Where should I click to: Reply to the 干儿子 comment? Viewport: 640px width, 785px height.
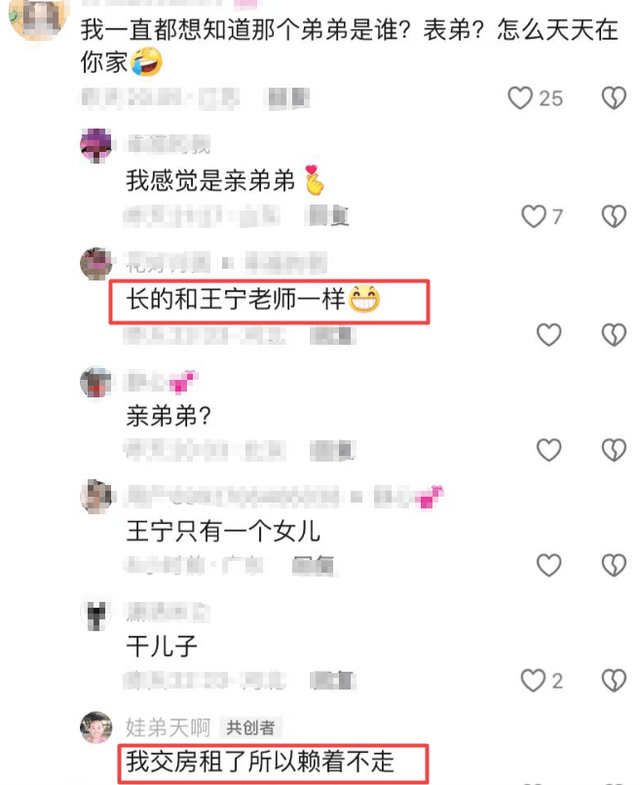(x=333, y=680)
